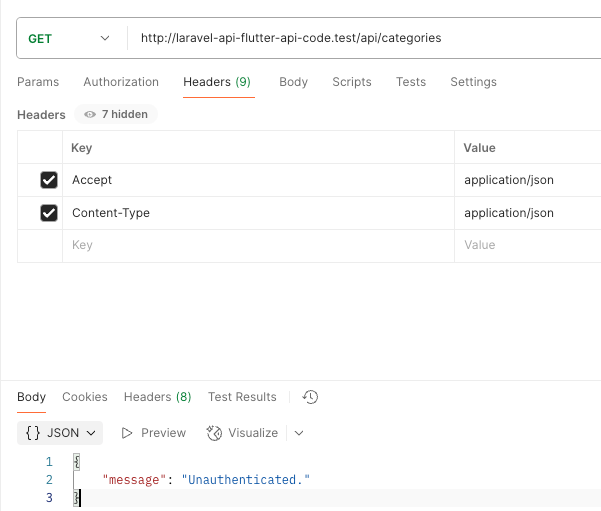Switch to the Params tab

tap(38, 82)
